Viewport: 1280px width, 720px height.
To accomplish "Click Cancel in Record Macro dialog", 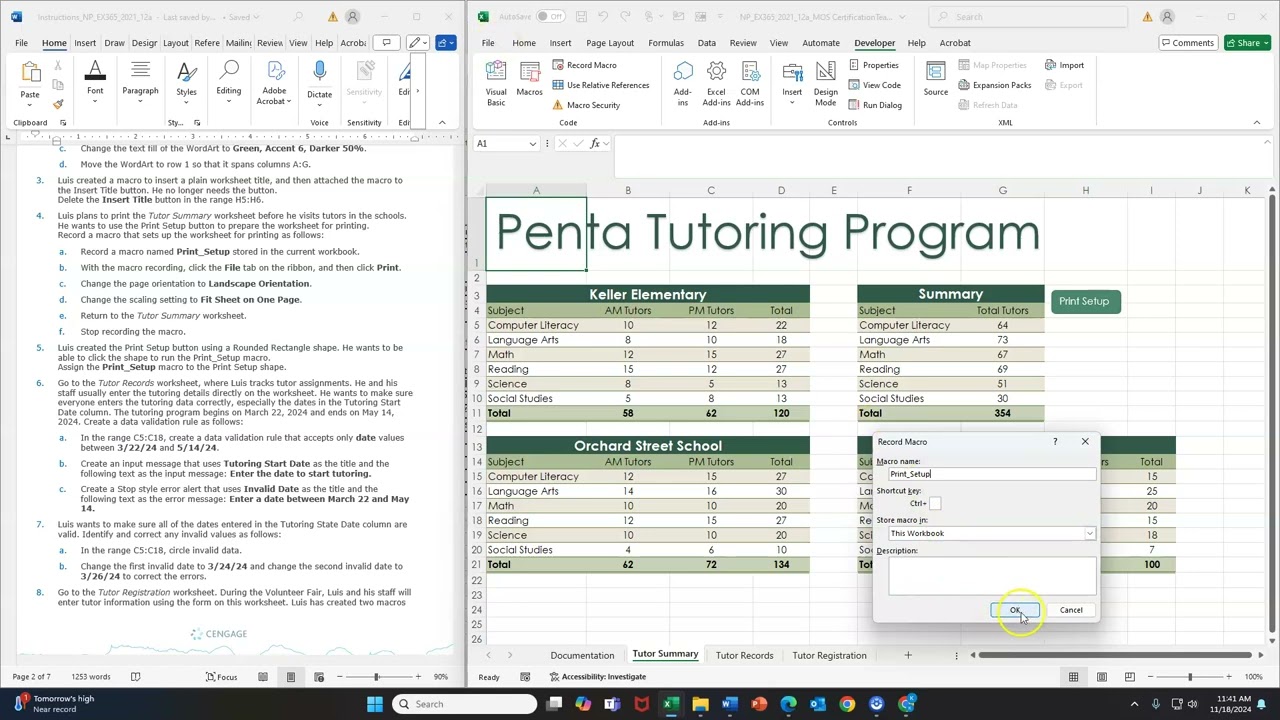I will 1071,610.
